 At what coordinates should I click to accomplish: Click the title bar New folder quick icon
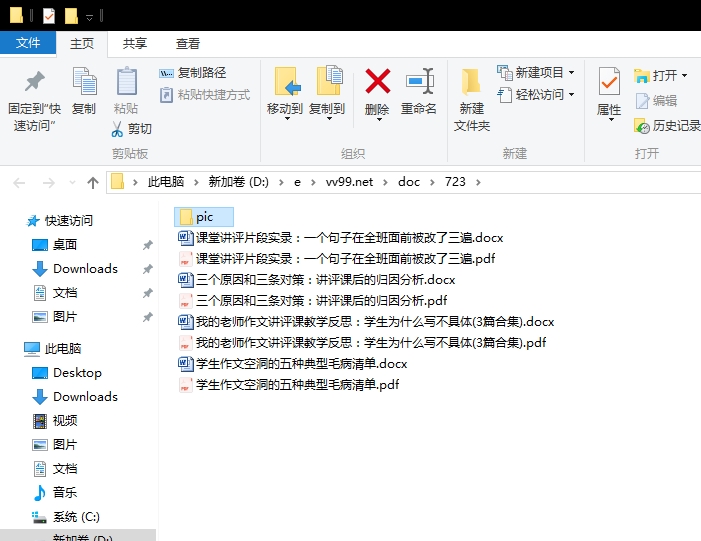tap(71, 16)
